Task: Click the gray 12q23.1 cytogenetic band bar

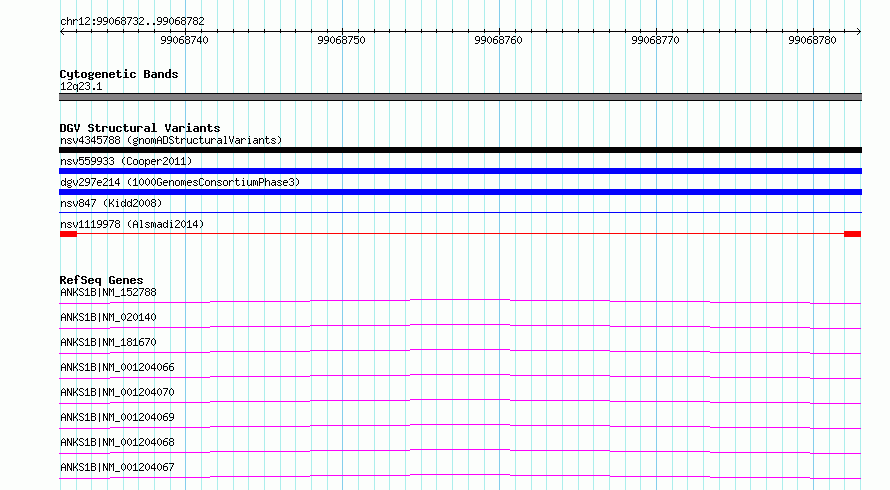Action: pos(460,97)
